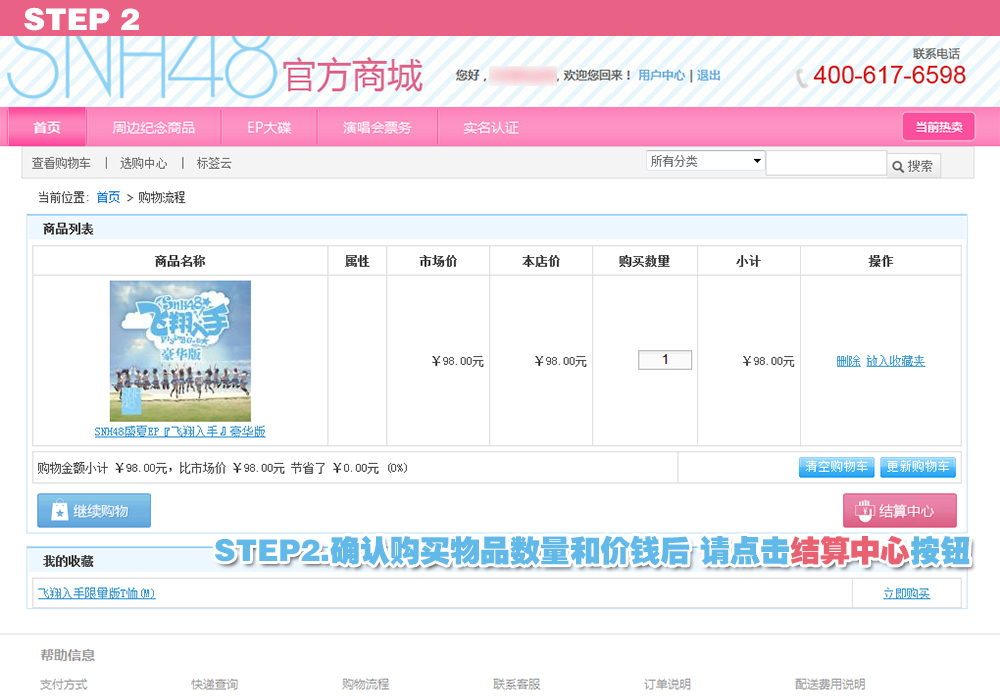Click the shopping bag icon on 继续购物
Screen dimensions: 1000x696
pos(59,510)
